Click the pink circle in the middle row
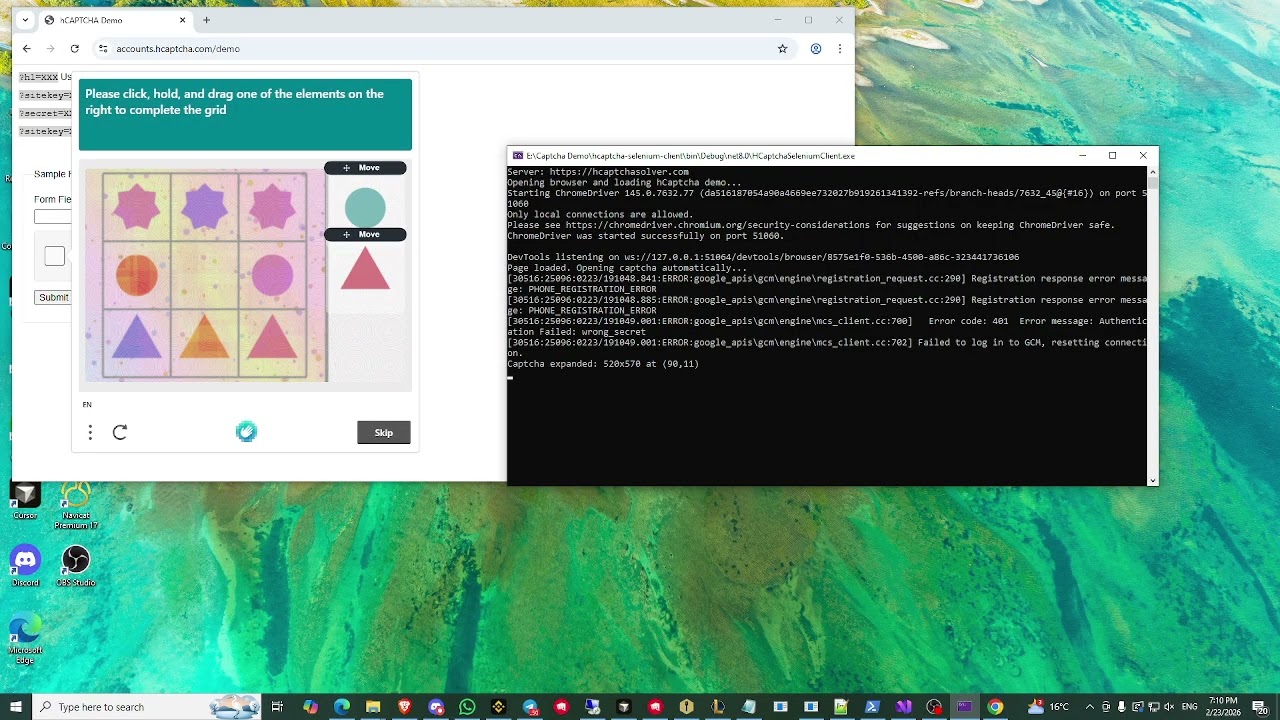 272,275
